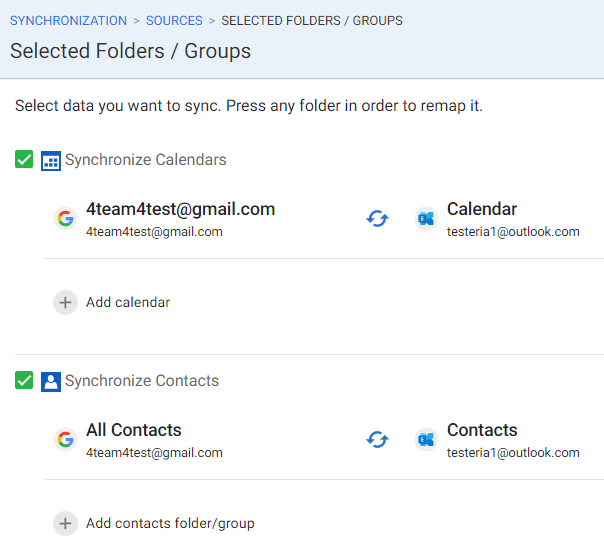Remap the Outlook Contacts target folder
This screenshot has height=545, width=604.
(x=482, y=431)
